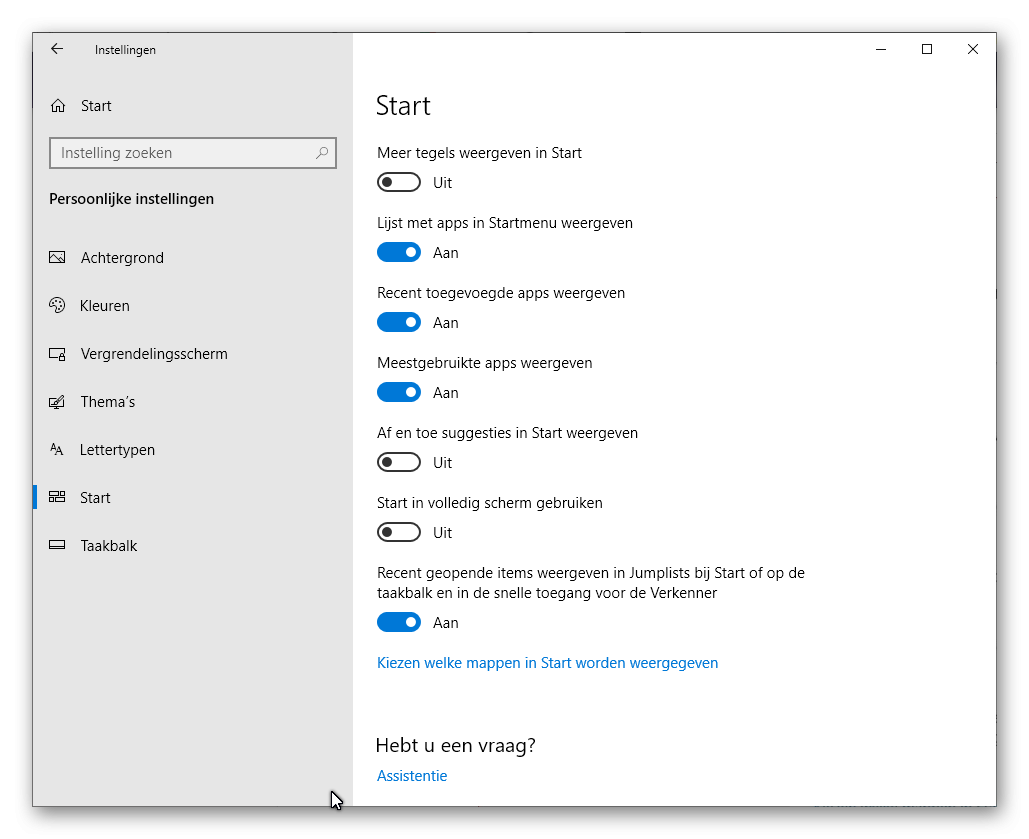Go to the Start home label
The image size is (1029, 839).
[x=96, y=106]
